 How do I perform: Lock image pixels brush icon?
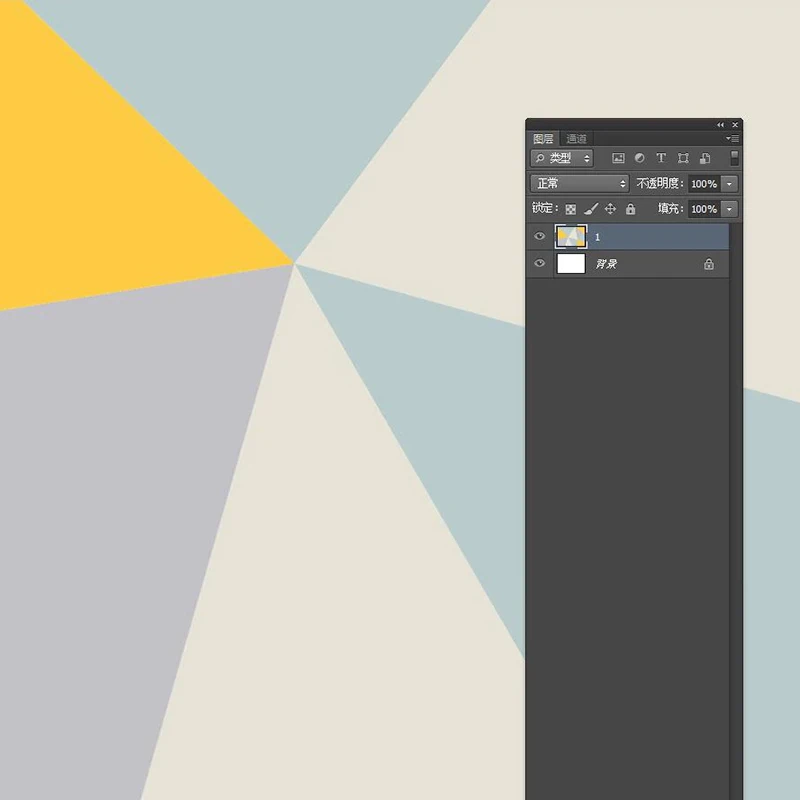coord(591,209)
